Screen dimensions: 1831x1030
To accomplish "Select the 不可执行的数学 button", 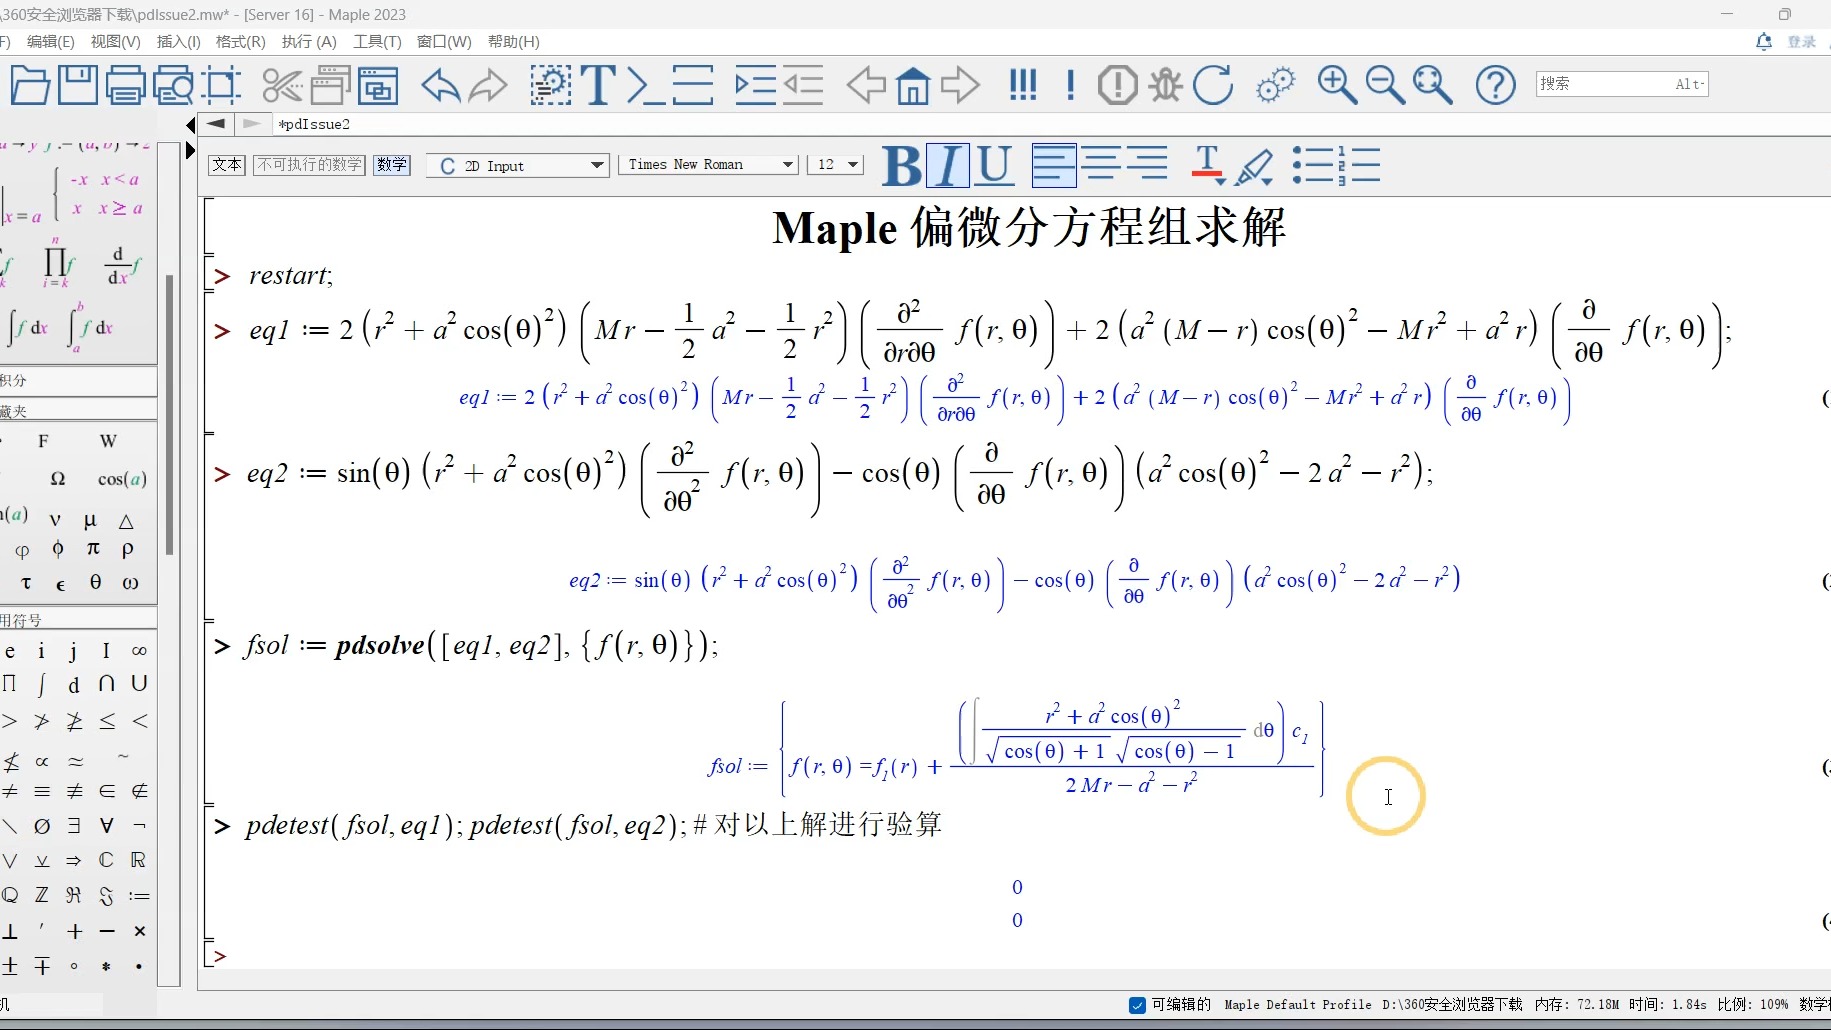I will click(x=309, y=165).
